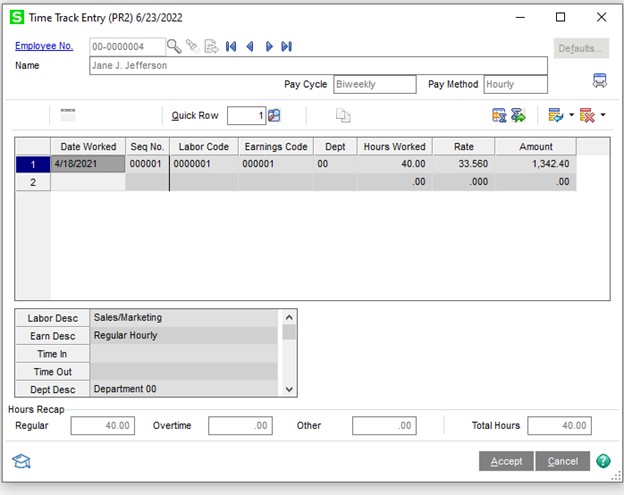
Task: Click the Sage green S application icon
Action: tap(17, 18)
